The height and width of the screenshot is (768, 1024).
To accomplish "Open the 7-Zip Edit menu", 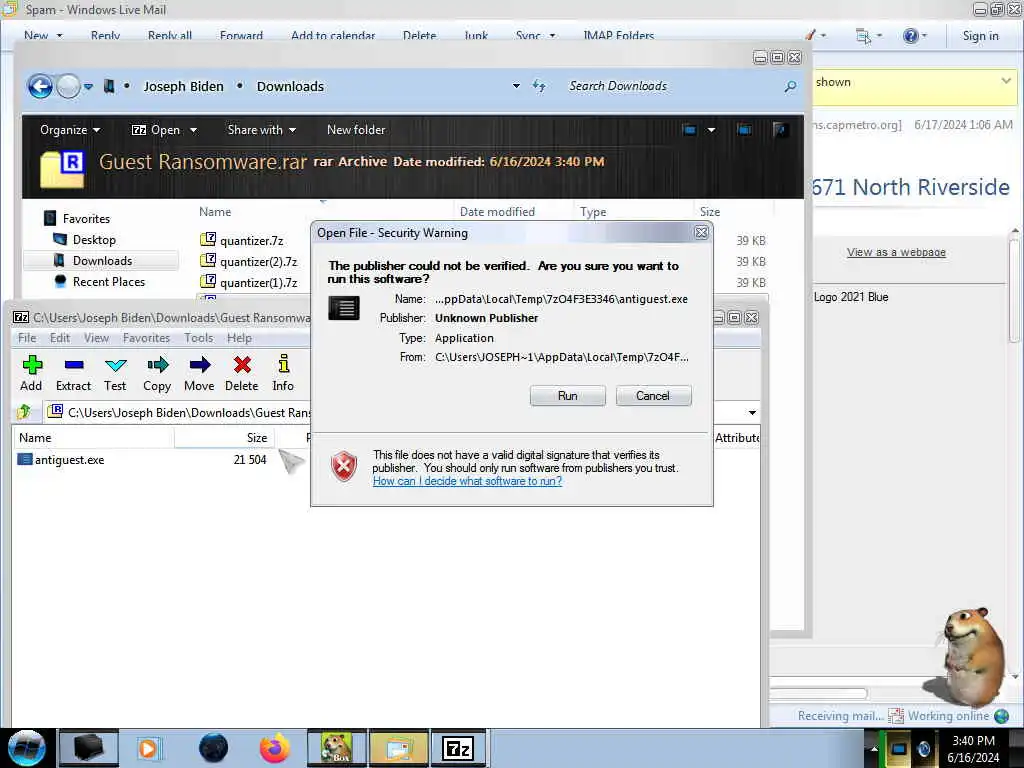I will (x=59, y=338).
